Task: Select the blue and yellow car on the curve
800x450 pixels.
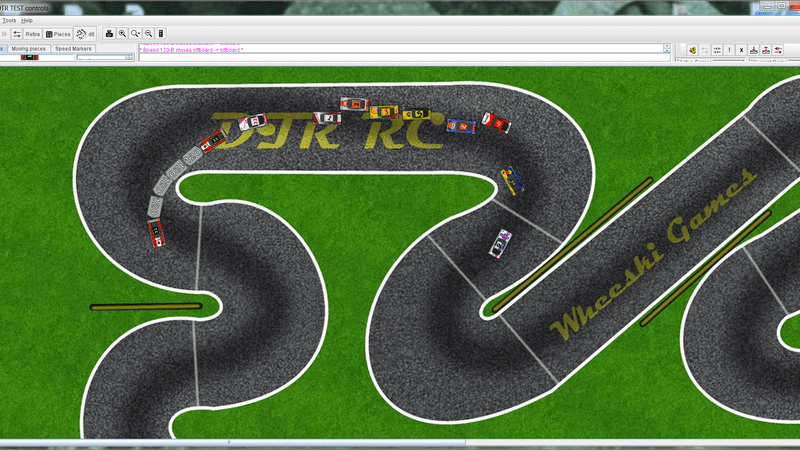Action: 512,181
